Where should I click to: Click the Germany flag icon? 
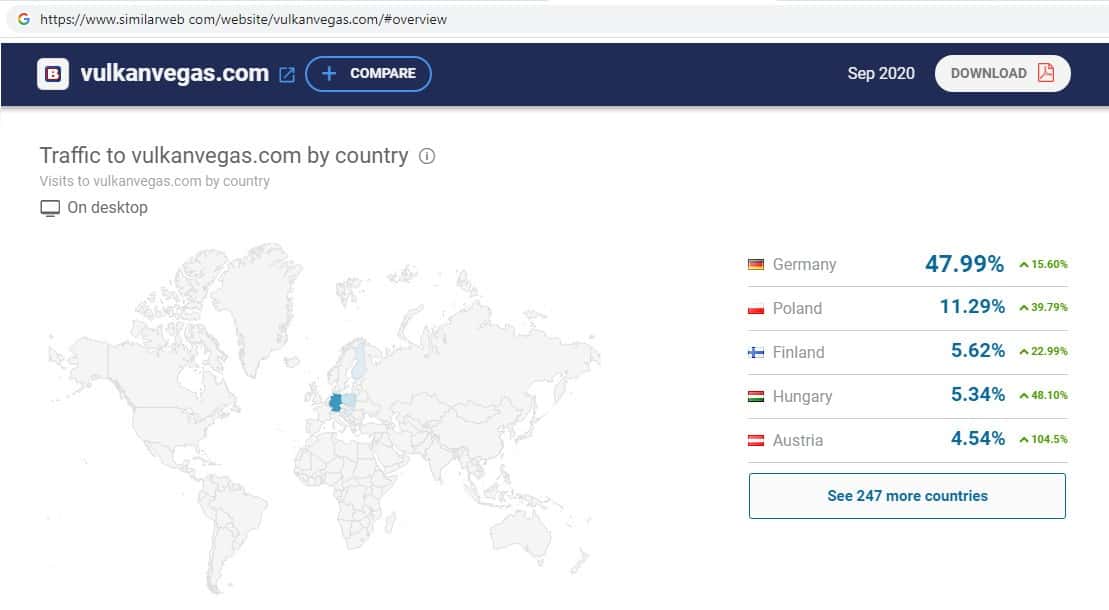[x=756, y=265]
